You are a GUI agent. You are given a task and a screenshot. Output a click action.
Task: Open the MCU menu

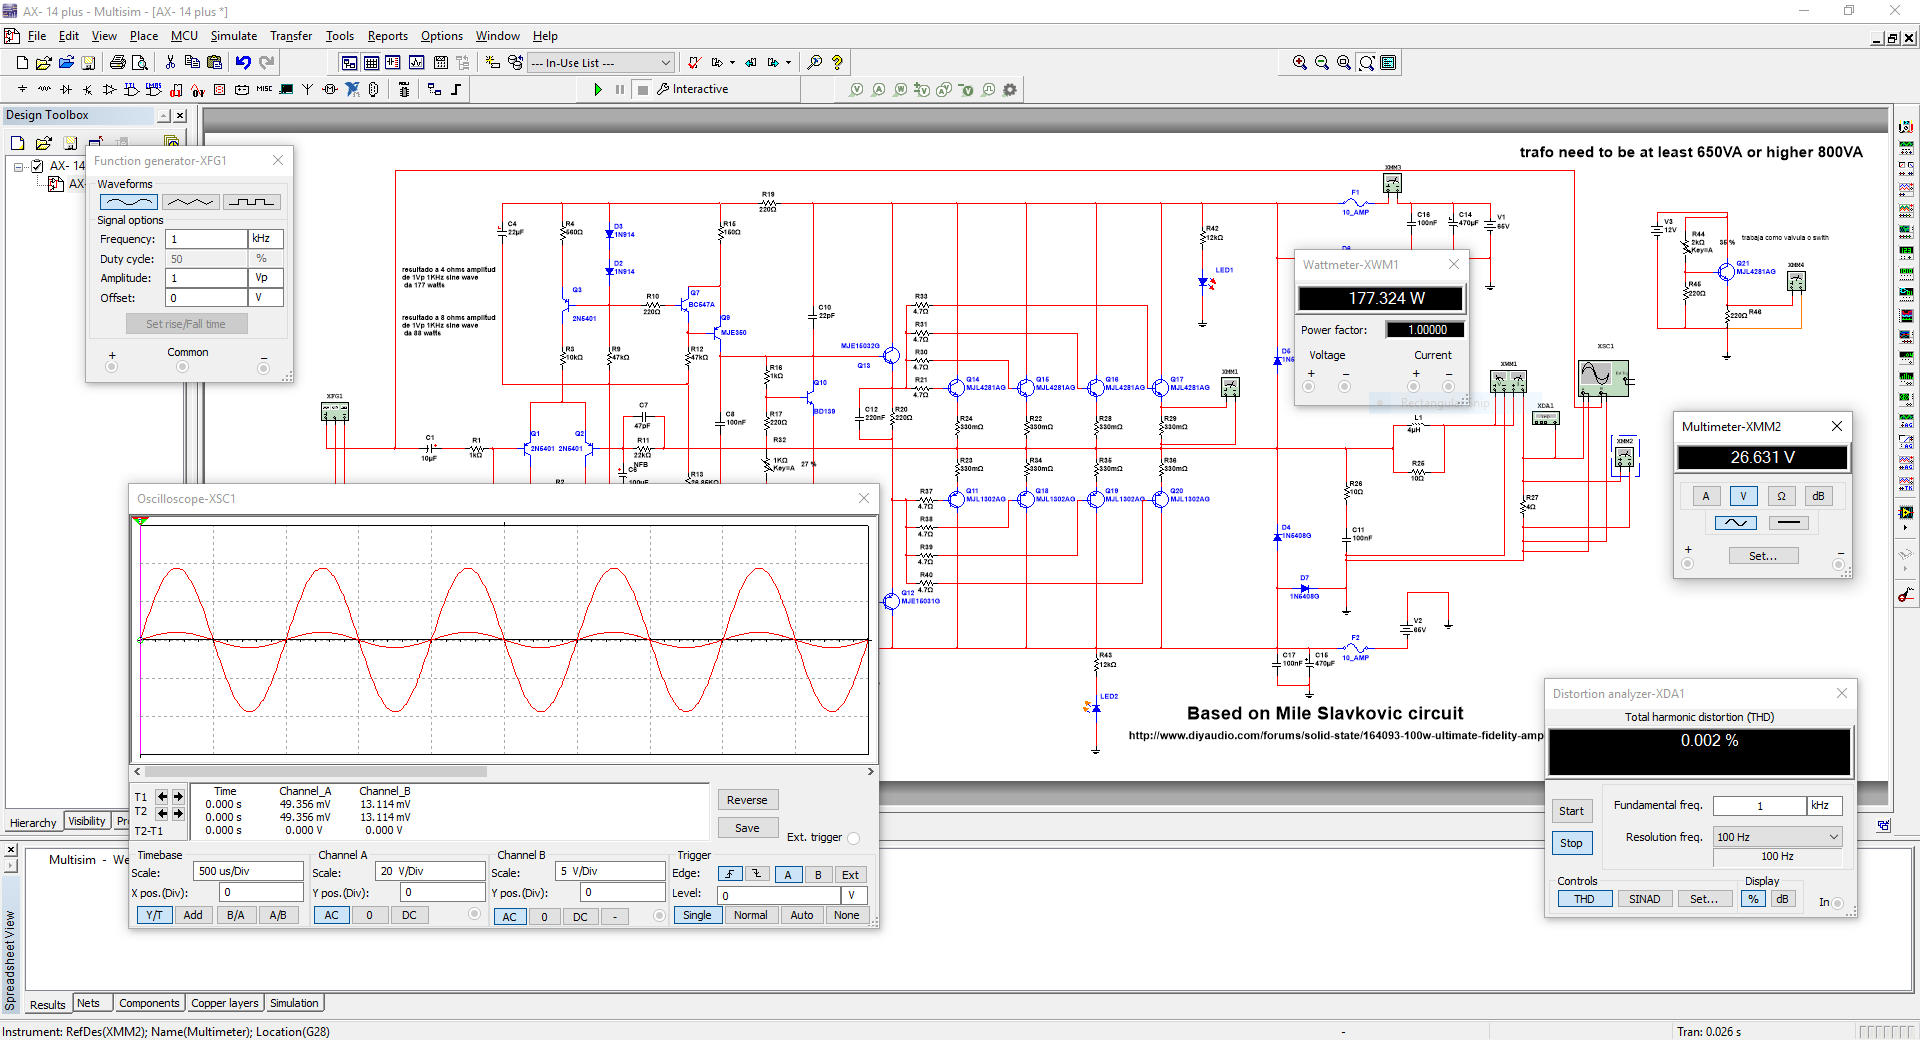click(184, 36)
